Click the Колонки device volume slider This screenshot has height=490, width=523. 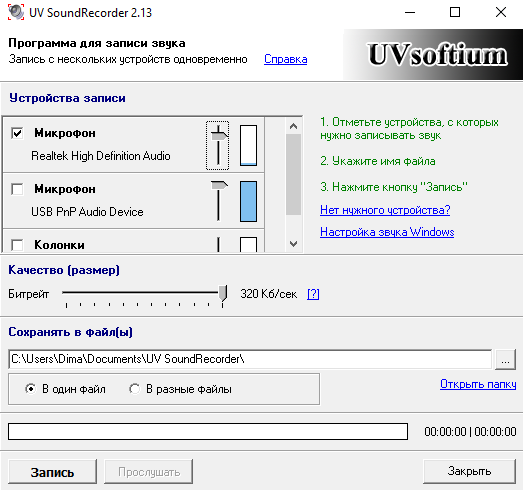(x=218, y=244)
